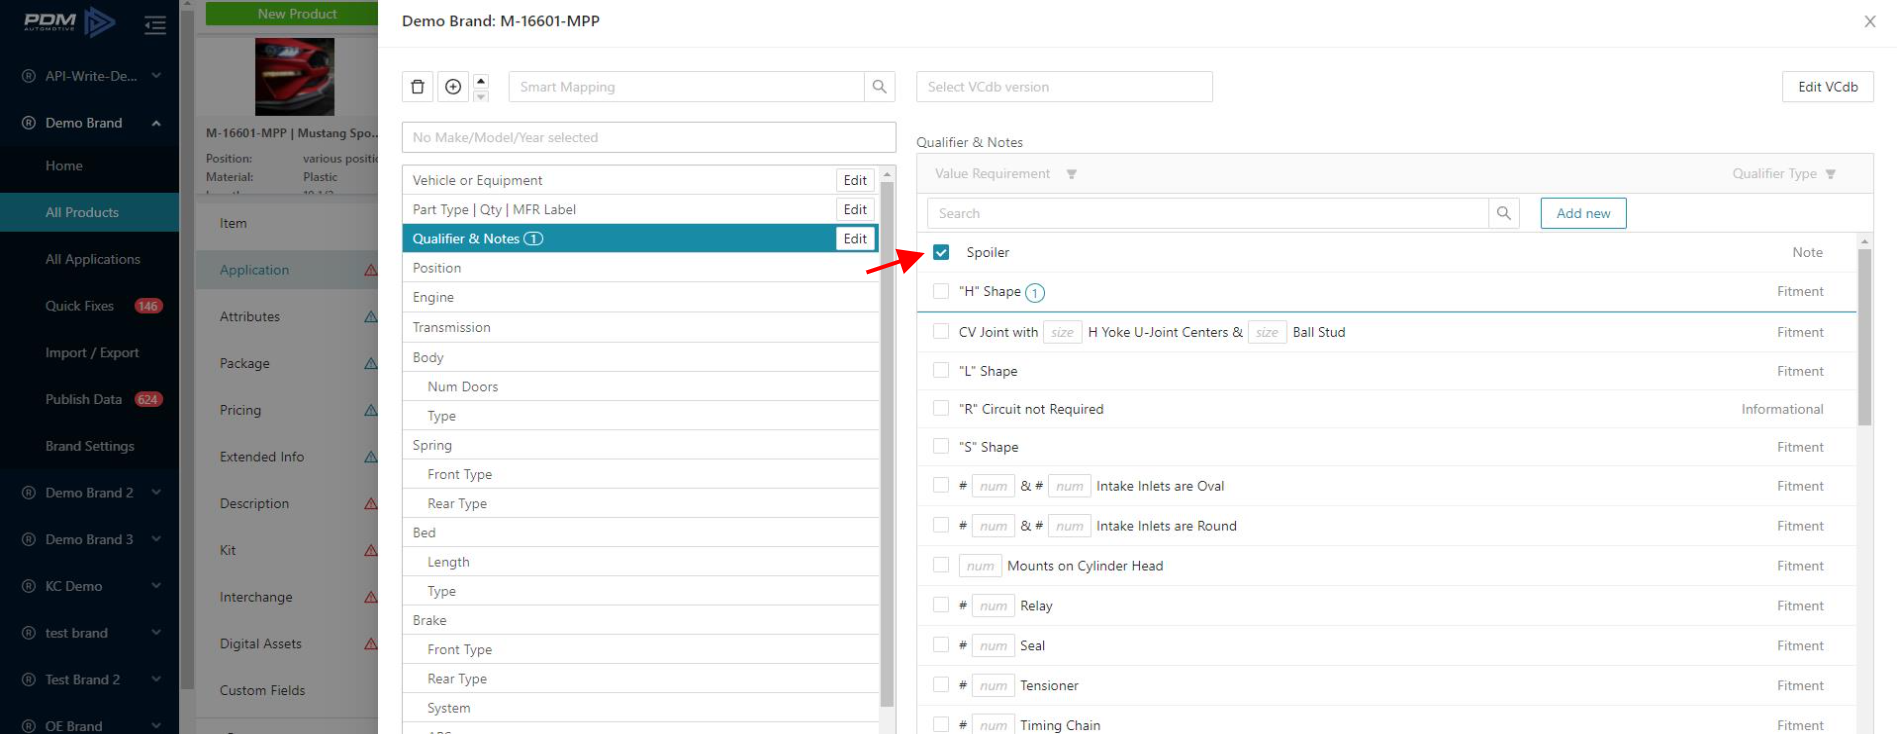Screen dimensions: 1897x734
Task: Click the red Mustang product thumbnail
Action: (295, 77)
